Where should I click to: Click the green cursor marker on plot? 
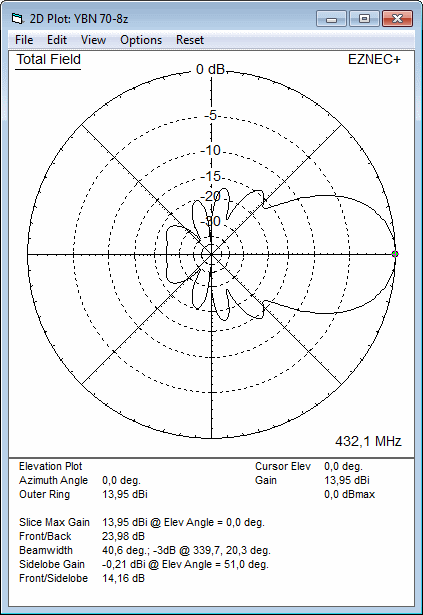click(395, 254)
